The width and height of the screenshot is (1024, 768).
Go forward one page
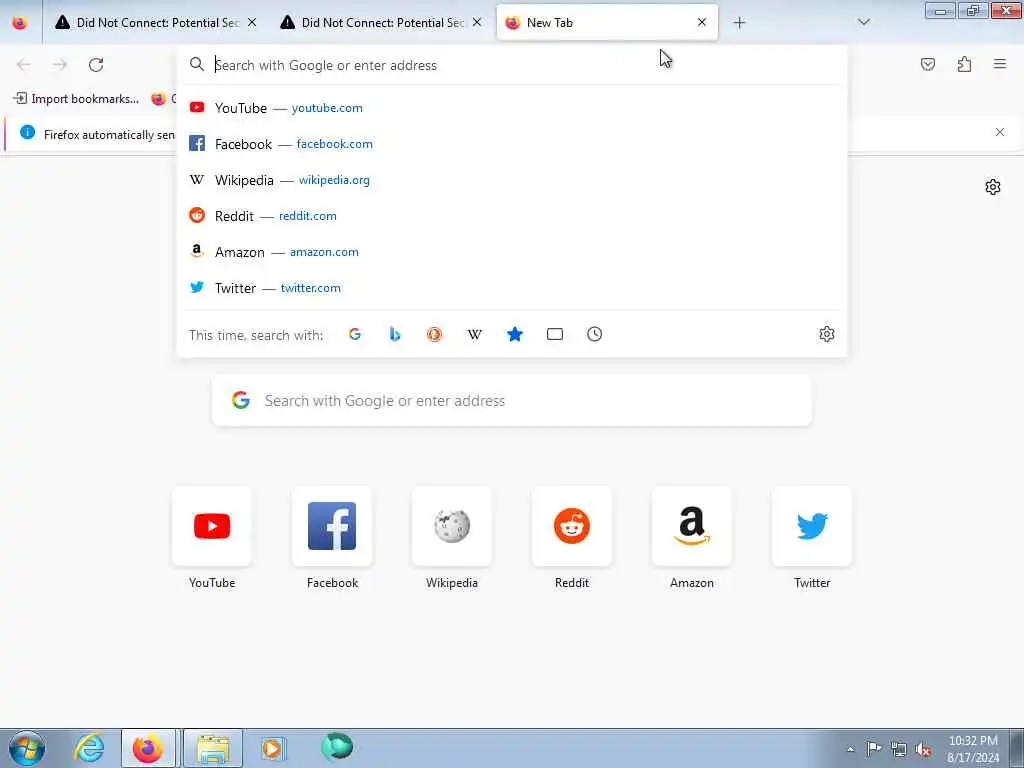coord(60,65)
